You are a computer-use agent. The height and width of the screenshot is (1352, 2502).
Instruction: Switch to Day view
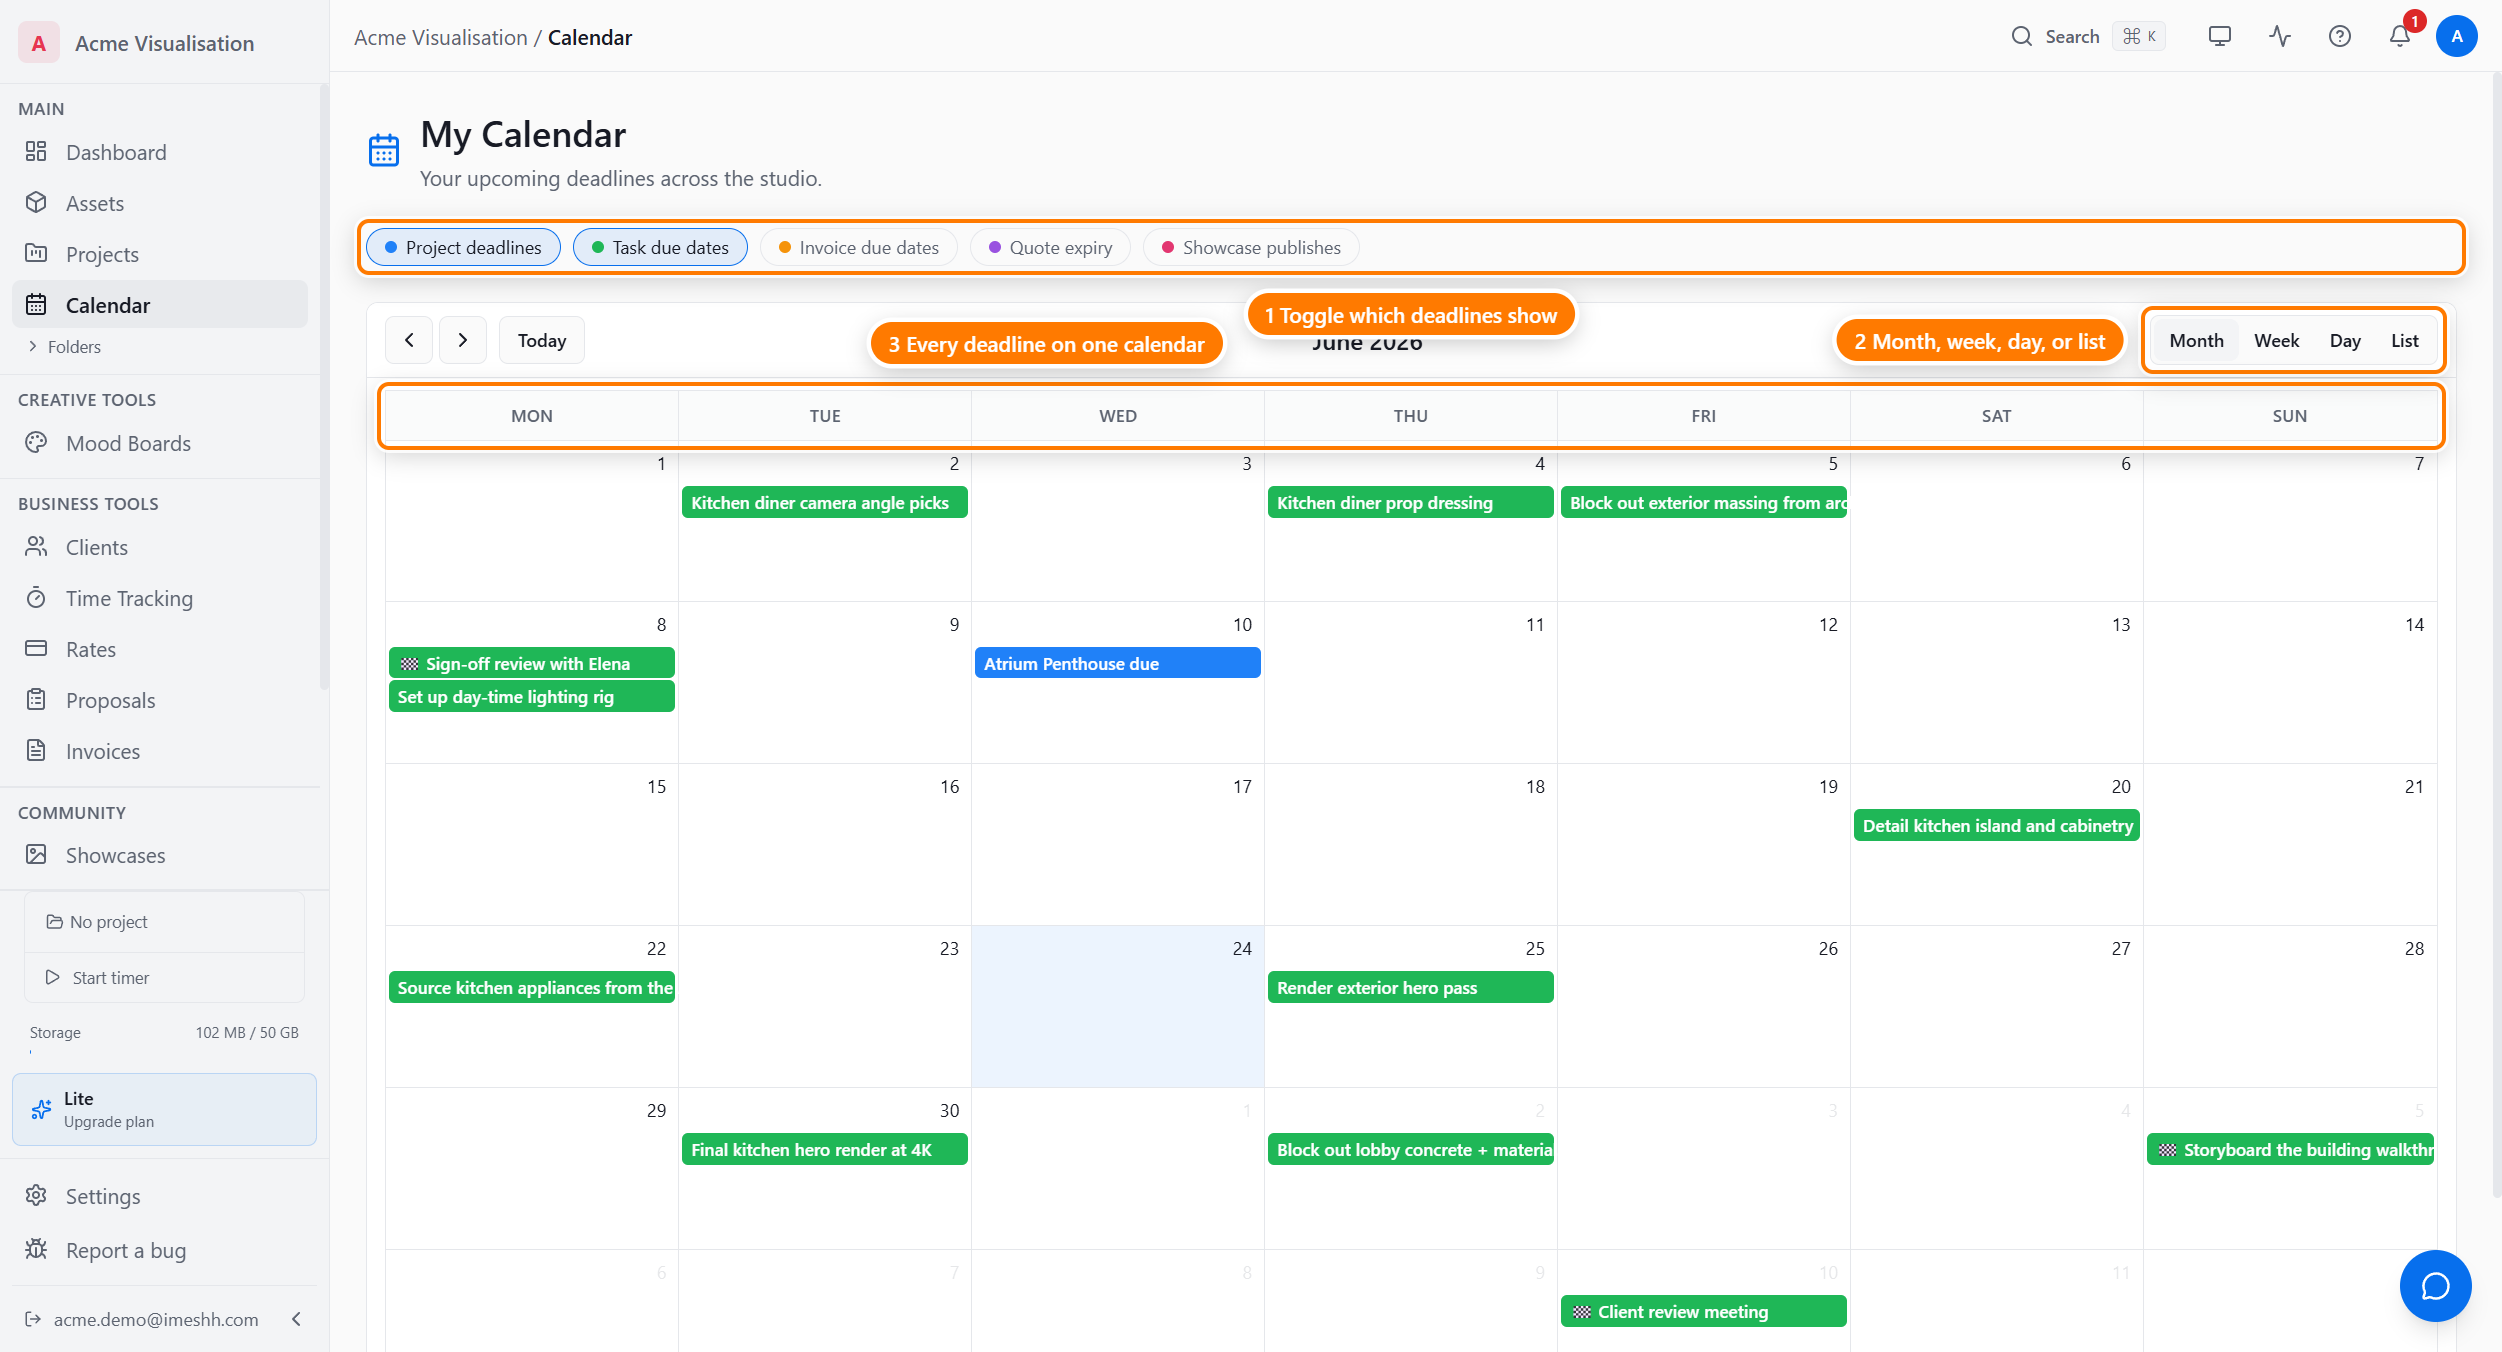click(x=2345, y=341)
